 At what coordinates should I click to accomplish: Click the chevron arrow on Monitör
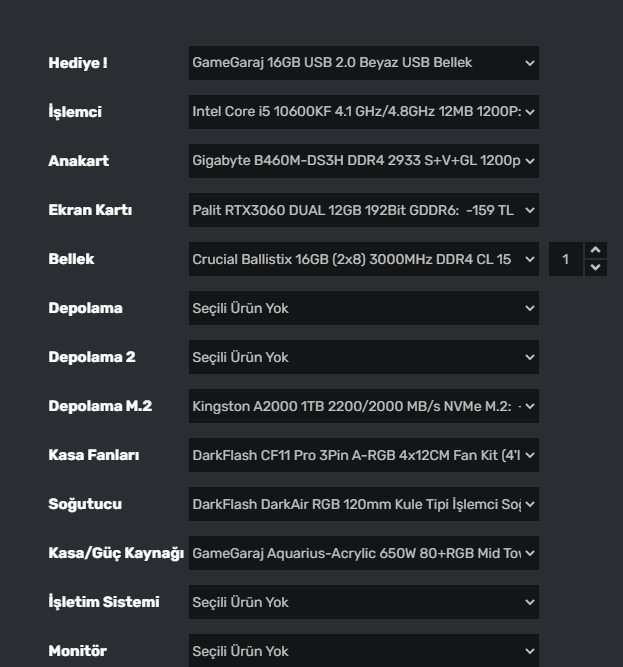529,651
